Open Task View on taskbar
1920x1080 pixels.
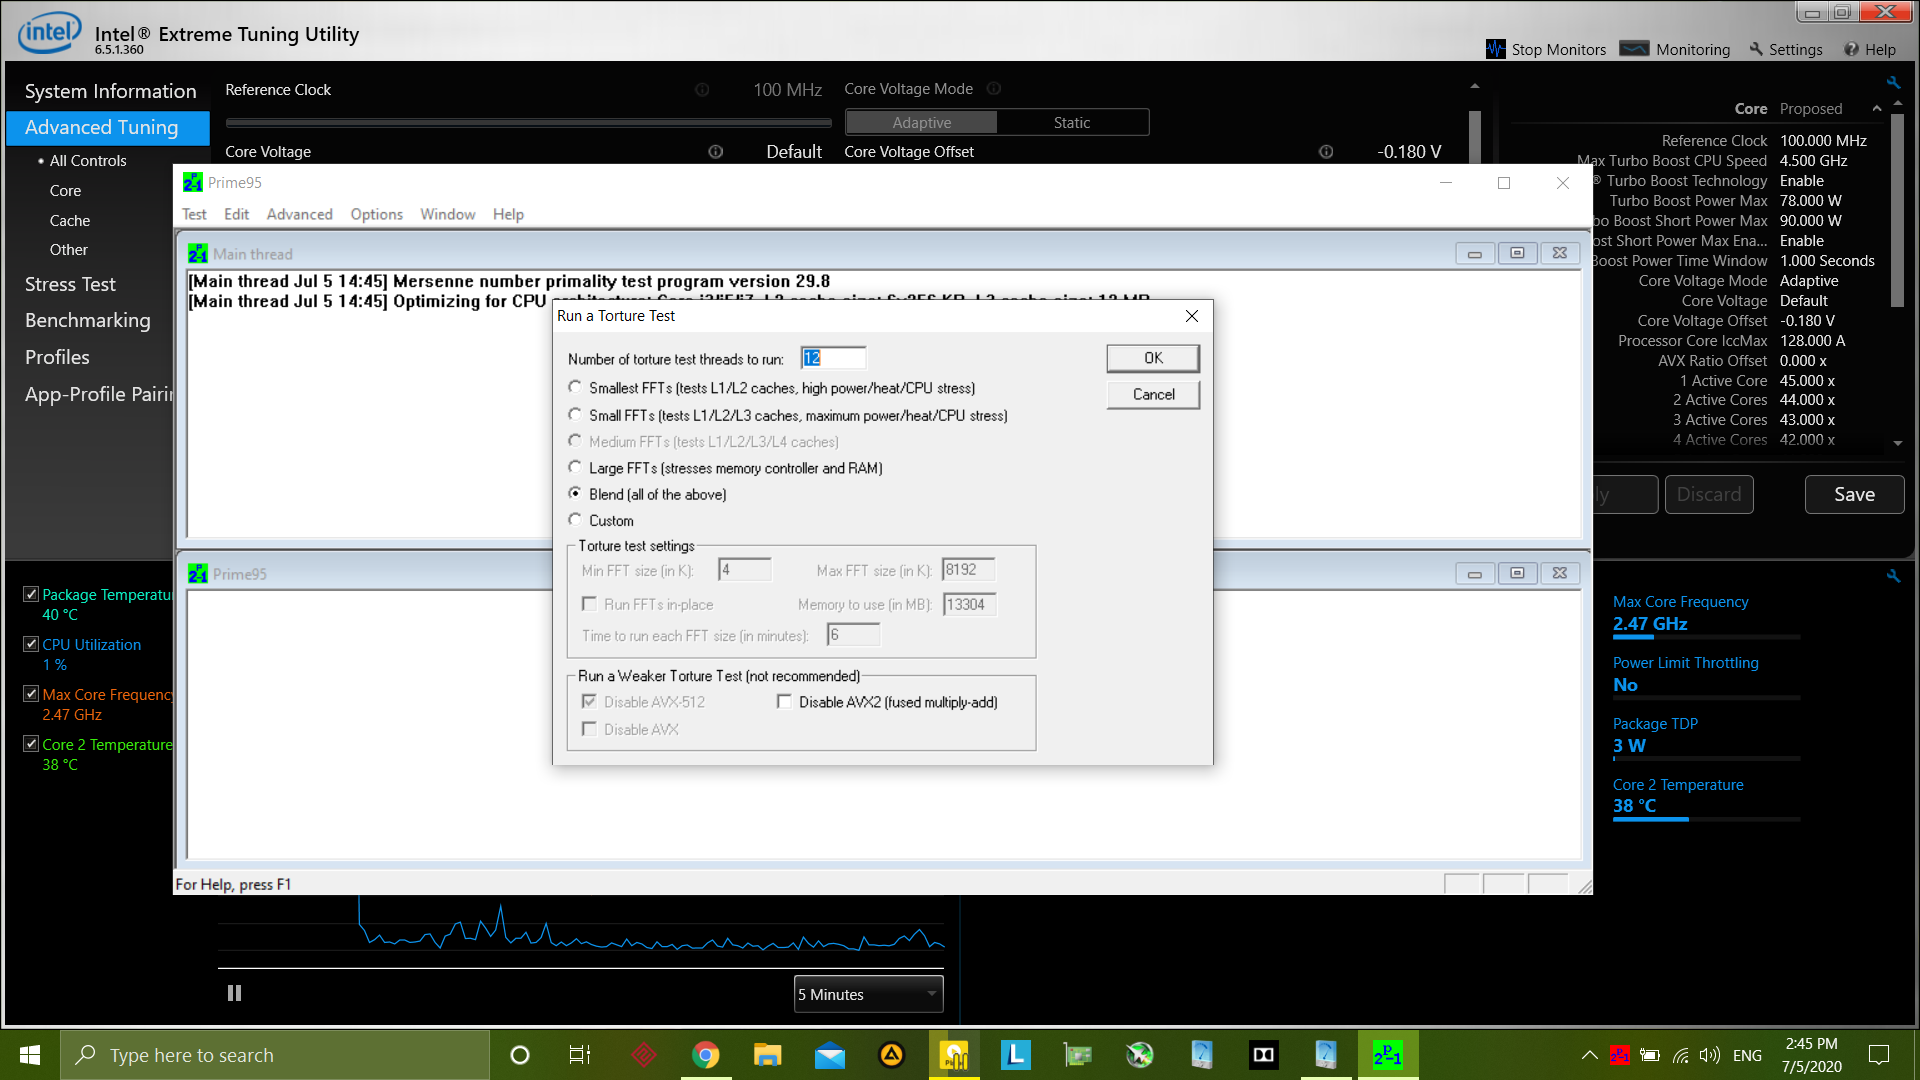pyautogui.click(x=580, y=1055)
